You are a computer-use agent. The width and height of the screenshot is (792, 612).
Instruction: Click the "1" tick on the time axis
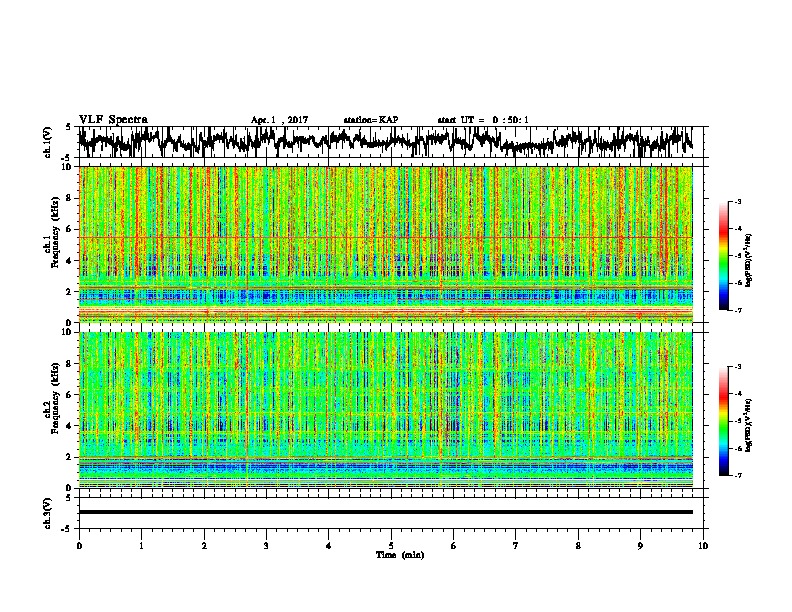[141, 546]
